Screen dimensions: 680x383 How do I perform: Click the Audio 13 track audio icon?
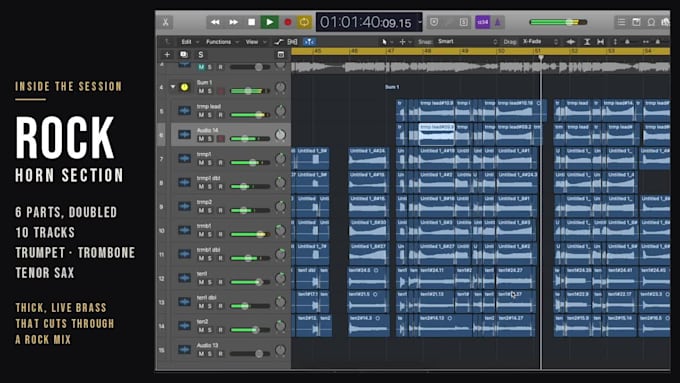click(185, 350)
